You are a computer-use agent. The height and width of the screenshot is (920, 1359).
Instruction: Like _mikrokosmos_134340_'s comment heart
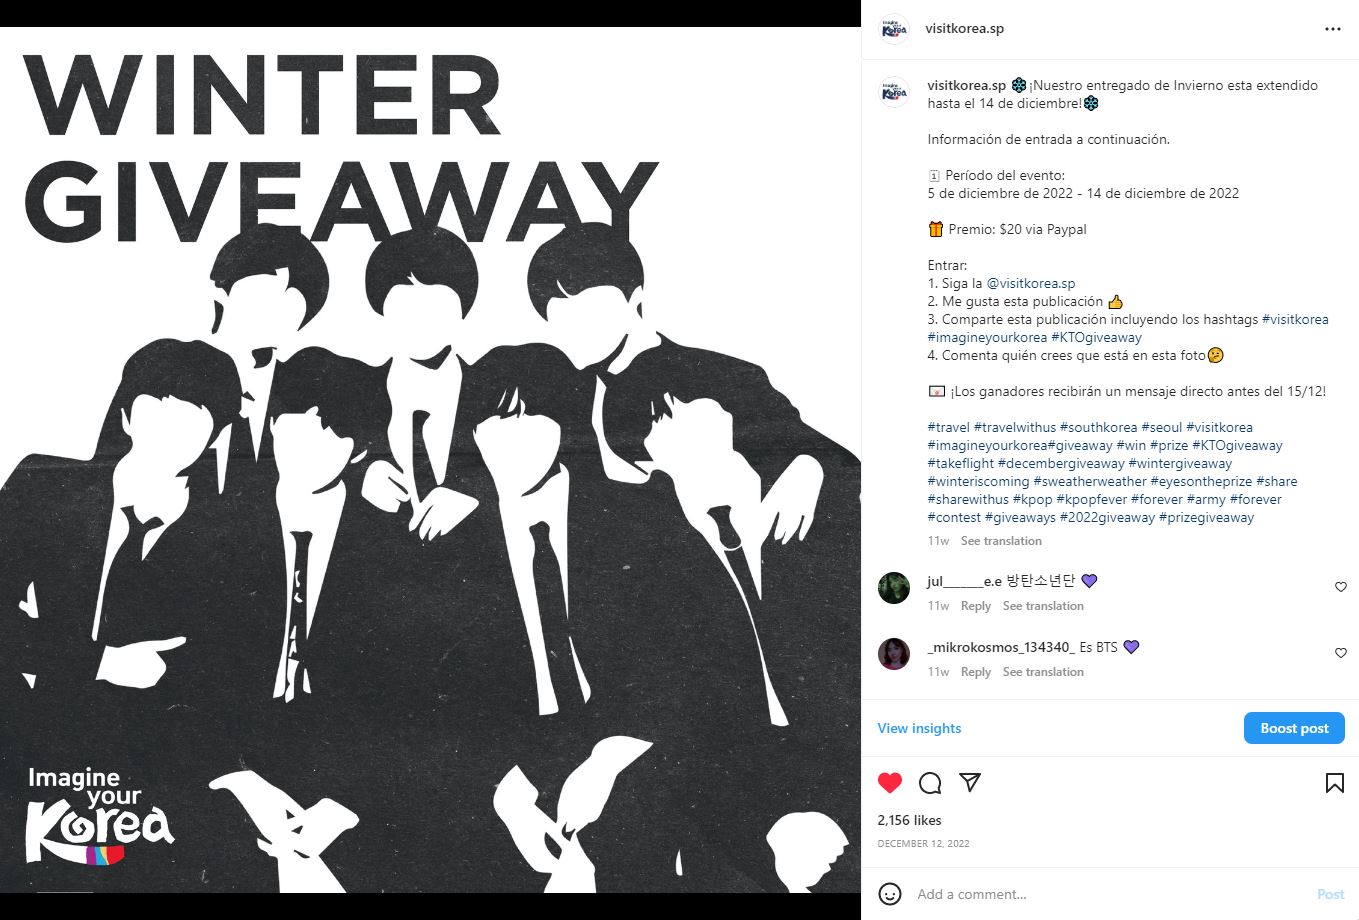click(x=1341, y=653)
